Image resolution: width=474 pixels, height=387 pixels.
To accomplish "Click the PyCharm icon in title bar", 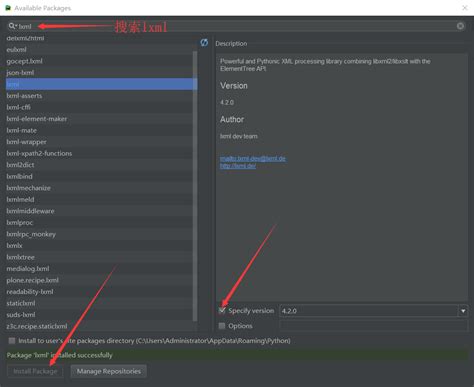I will [8, 8].
